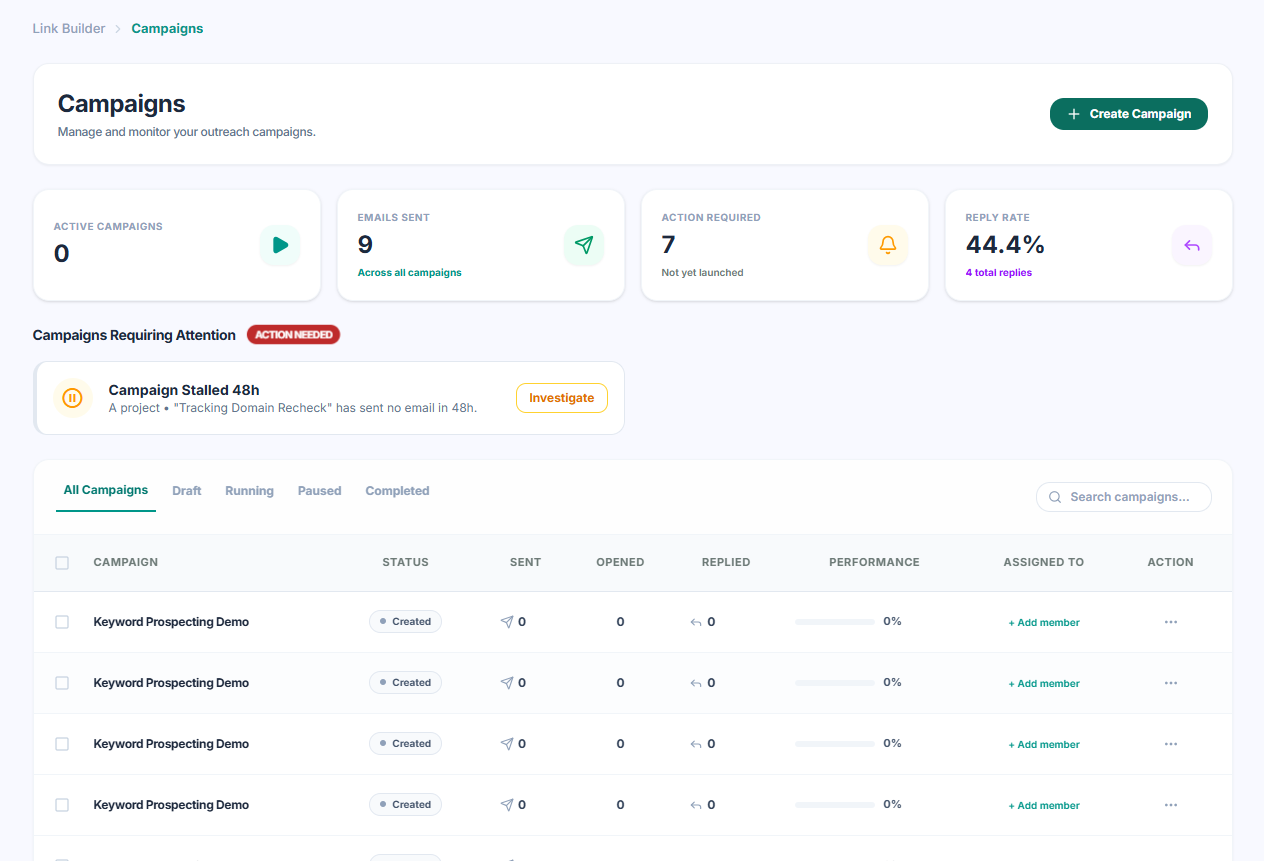
Task: Tick checkbox of first Keyword Prospecting Demo row
Action: pos(62,622)
